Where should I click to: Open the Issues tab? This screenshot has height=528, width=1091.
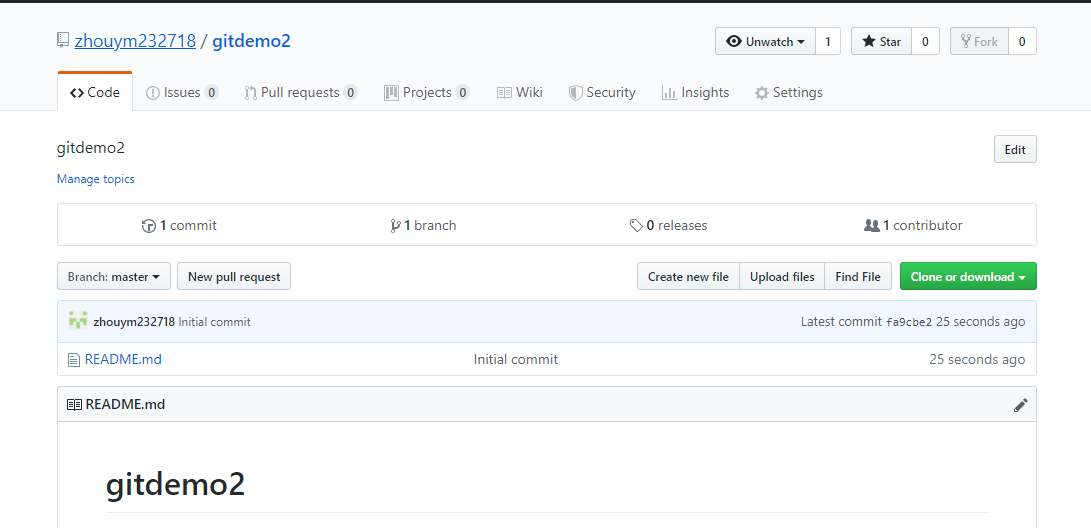[x=182, y=93]
